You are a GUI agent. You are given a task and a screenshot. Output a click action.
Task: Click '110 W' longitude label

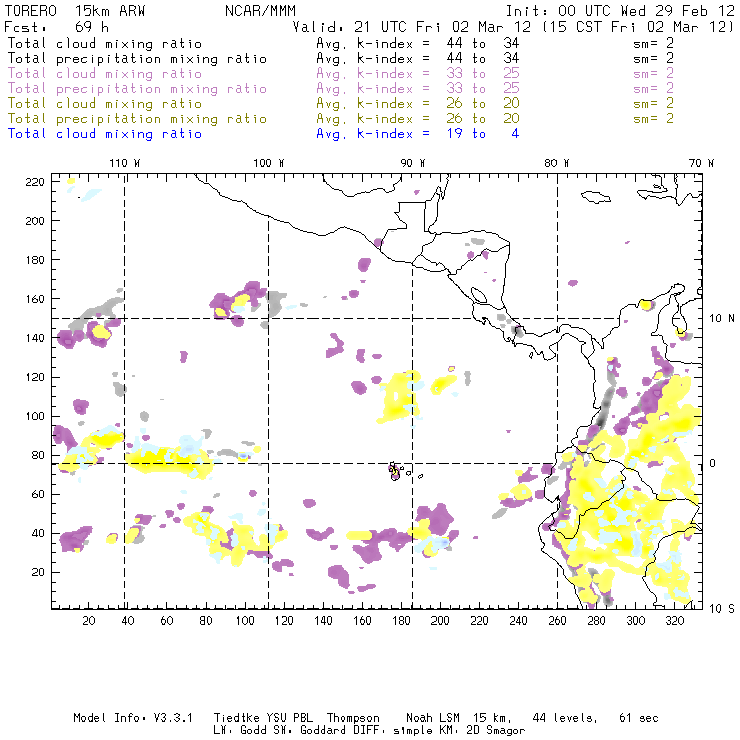tap(125, 163)
